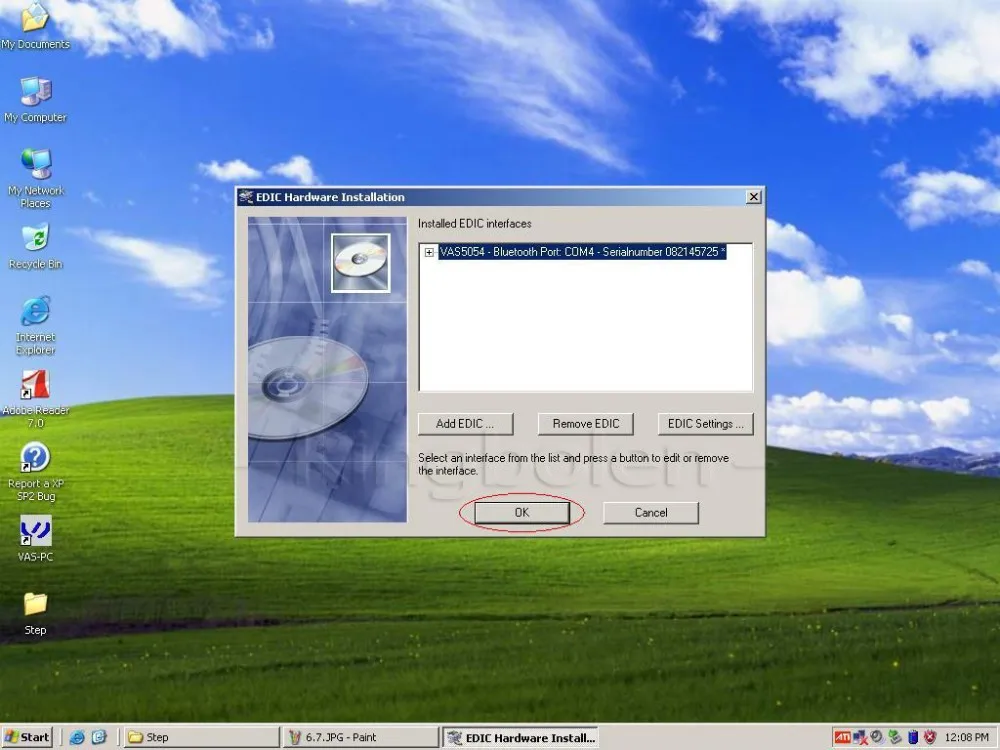Image resolution: width=1000 pixels, height=750 pixels.
Task: Click EDIC Hardware Install taskbar button
Action: pos(520,738)
